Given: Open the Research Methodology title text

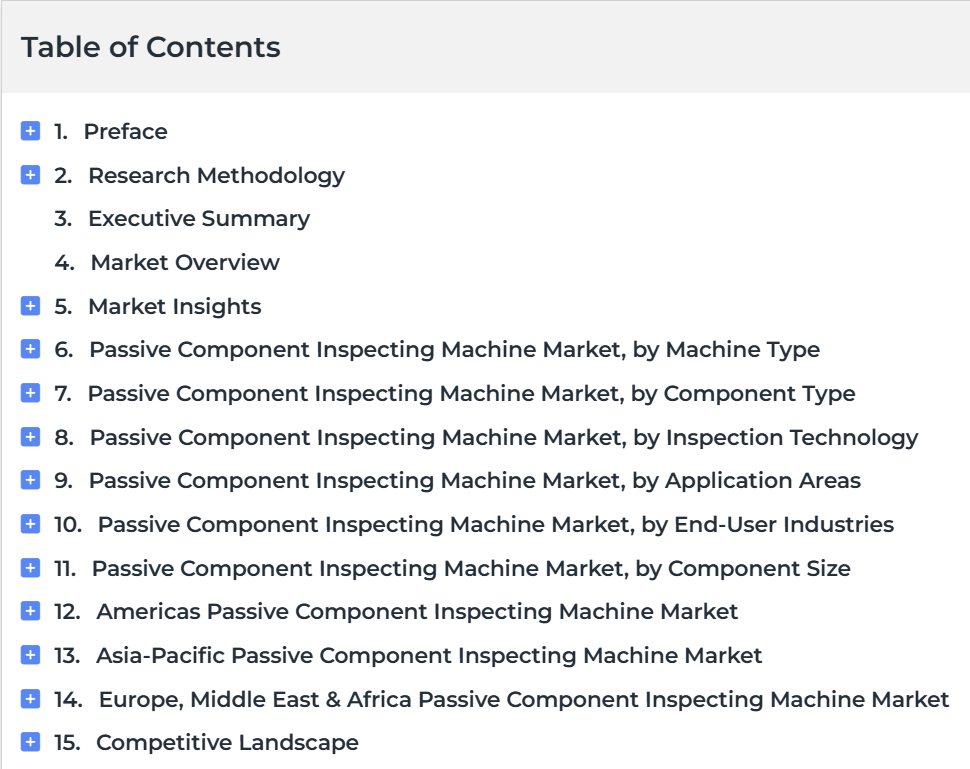Looking at the screenshot, I should [x=217, y=176].
